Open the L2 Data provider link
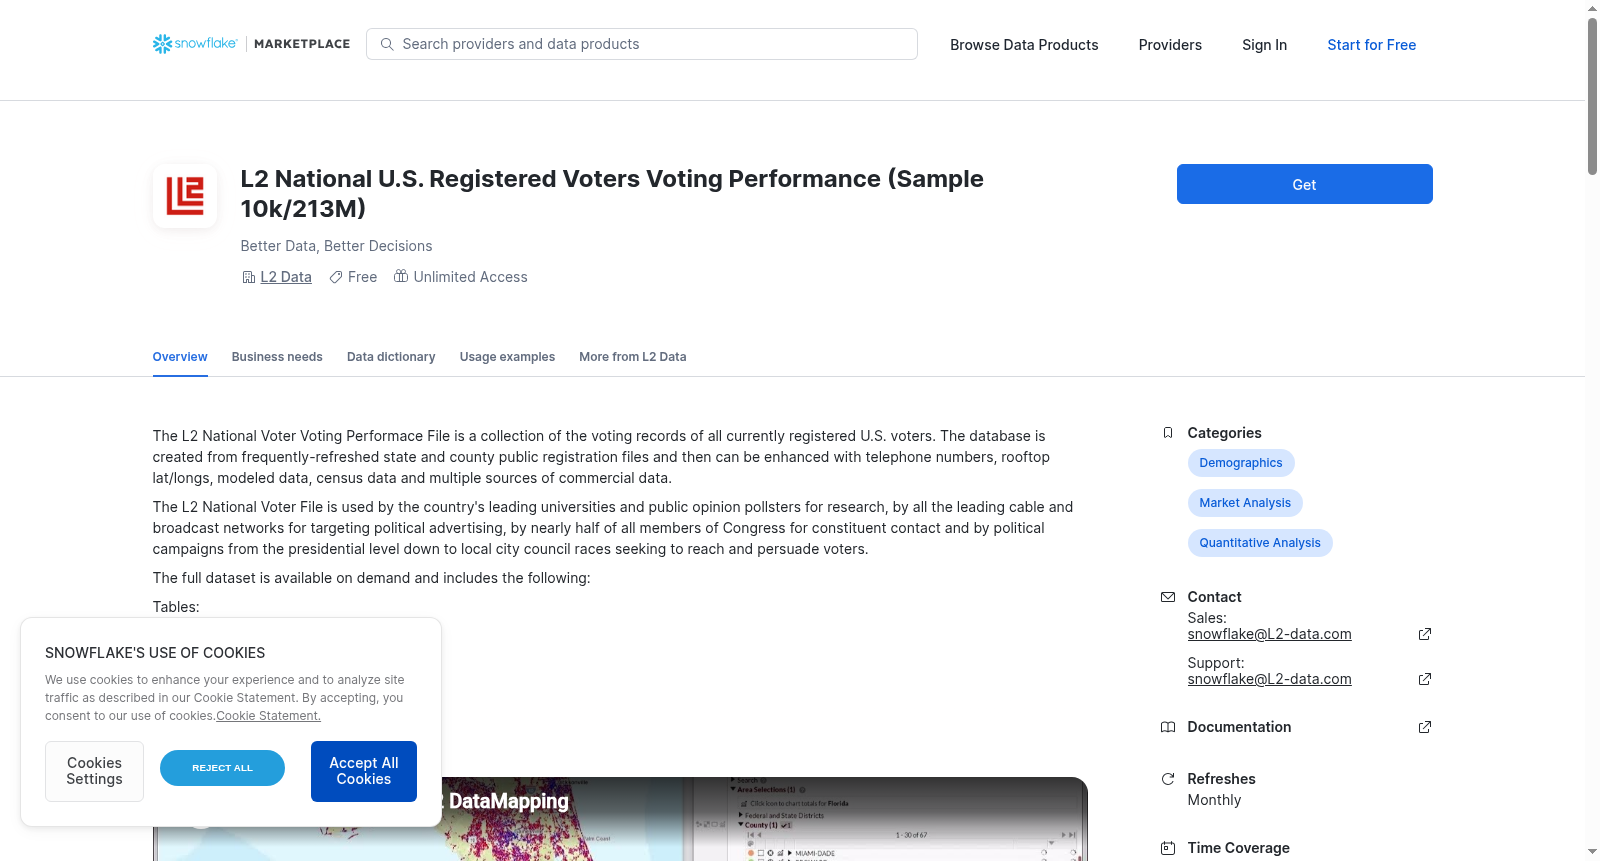 286,277
